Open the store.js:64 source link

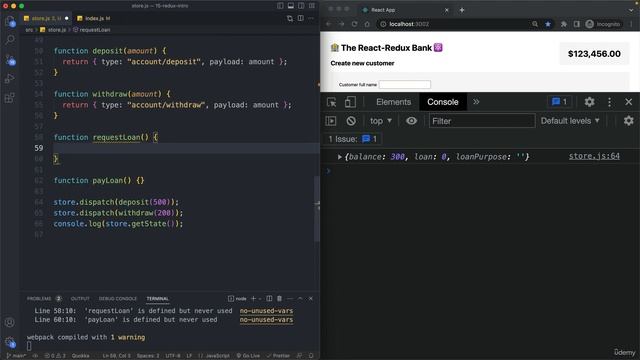(x=594, y=156)
